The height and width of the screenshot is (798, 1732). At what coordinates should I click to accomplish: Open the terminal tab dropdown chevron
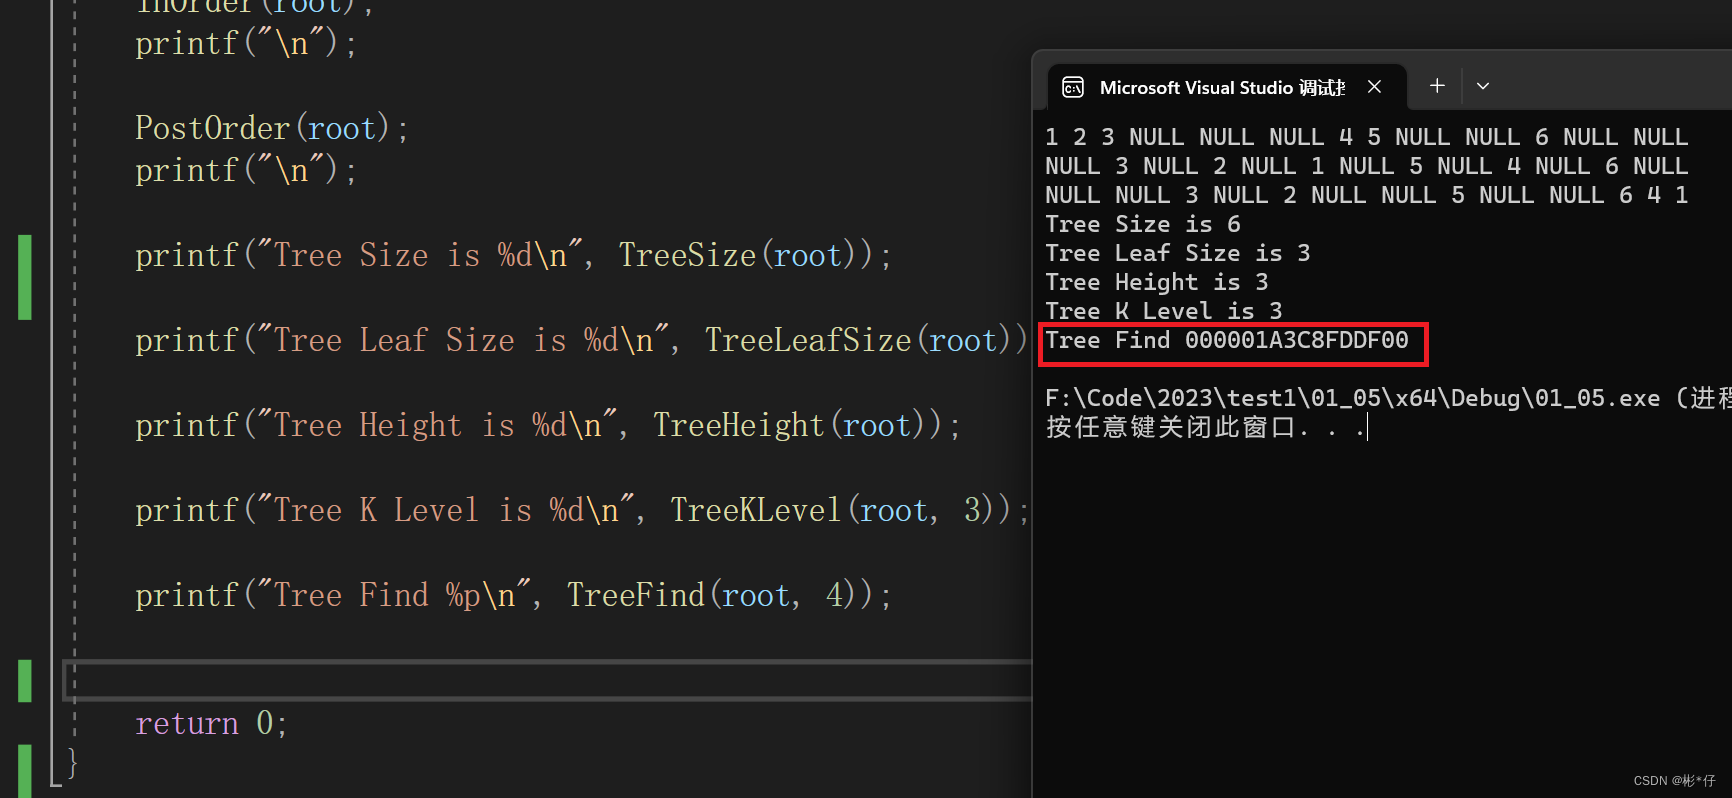click(1483, 86)
